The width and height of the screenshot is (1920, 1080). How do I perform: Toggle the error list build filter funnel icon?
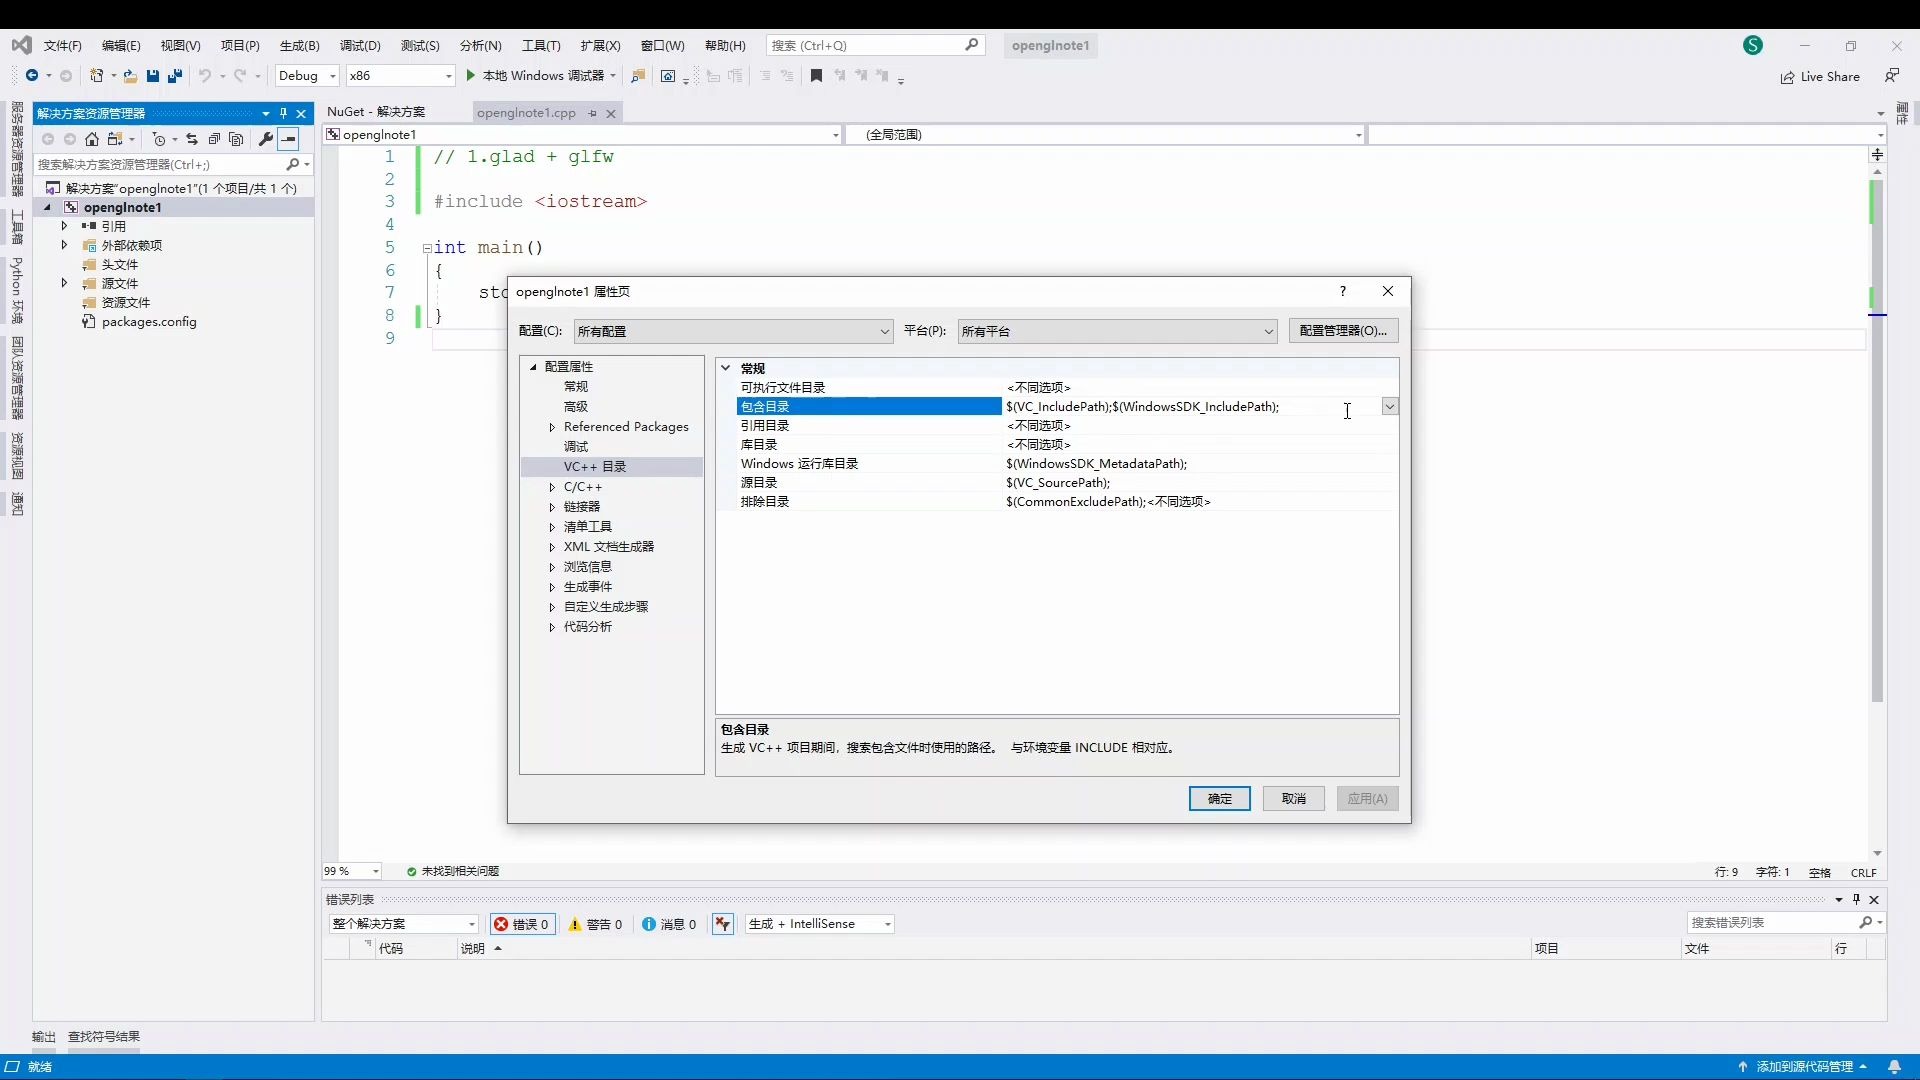coord(723,924)
